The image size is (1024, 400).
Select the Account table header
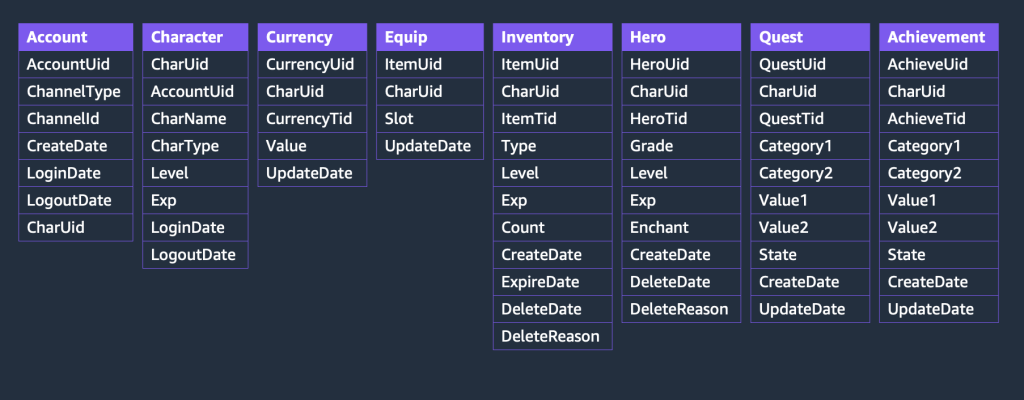pyautogui.click(x=76, y=37)
